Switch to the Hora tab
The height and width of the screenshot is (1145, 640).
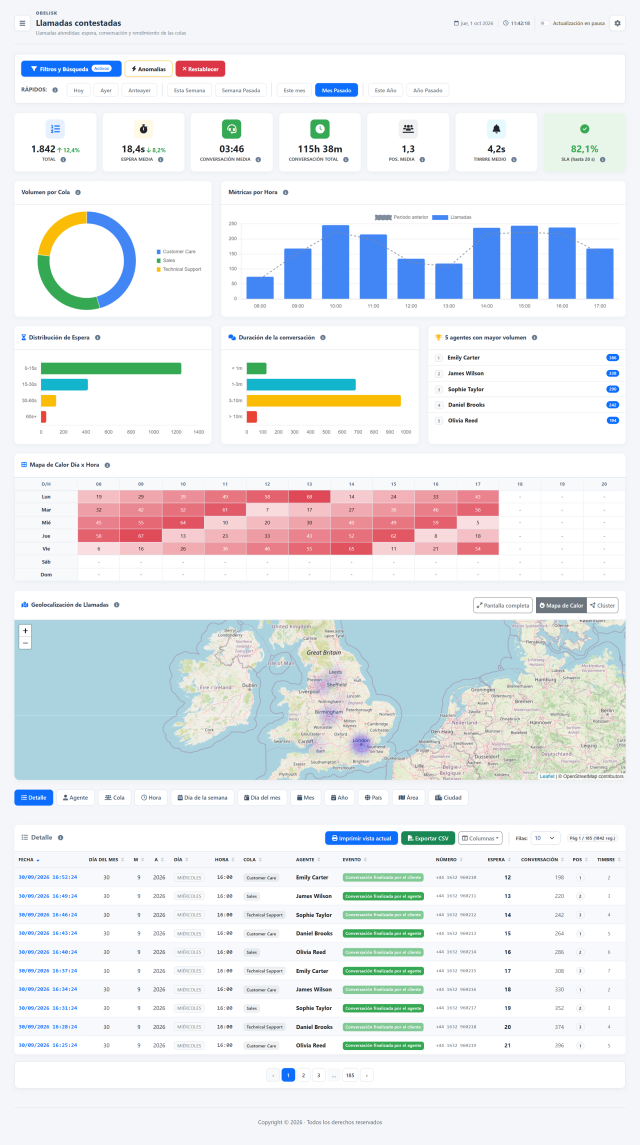(151, 797)
